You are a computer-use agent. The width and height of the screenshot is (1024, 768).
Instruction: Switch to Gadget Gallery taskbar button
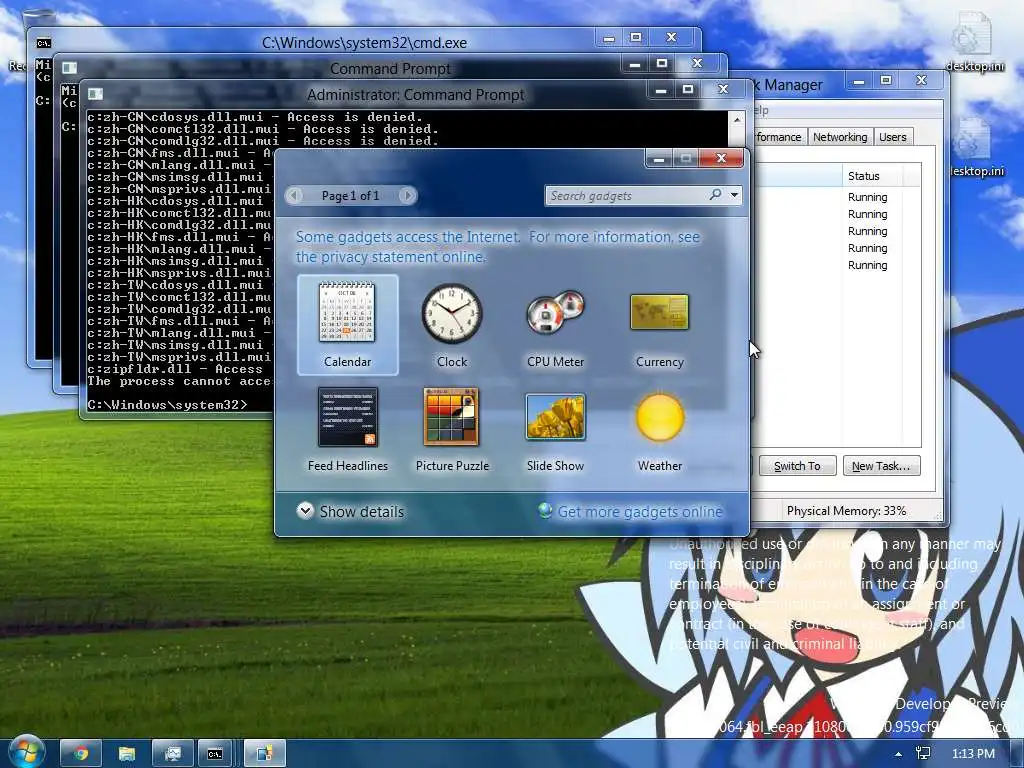[264, 754]
